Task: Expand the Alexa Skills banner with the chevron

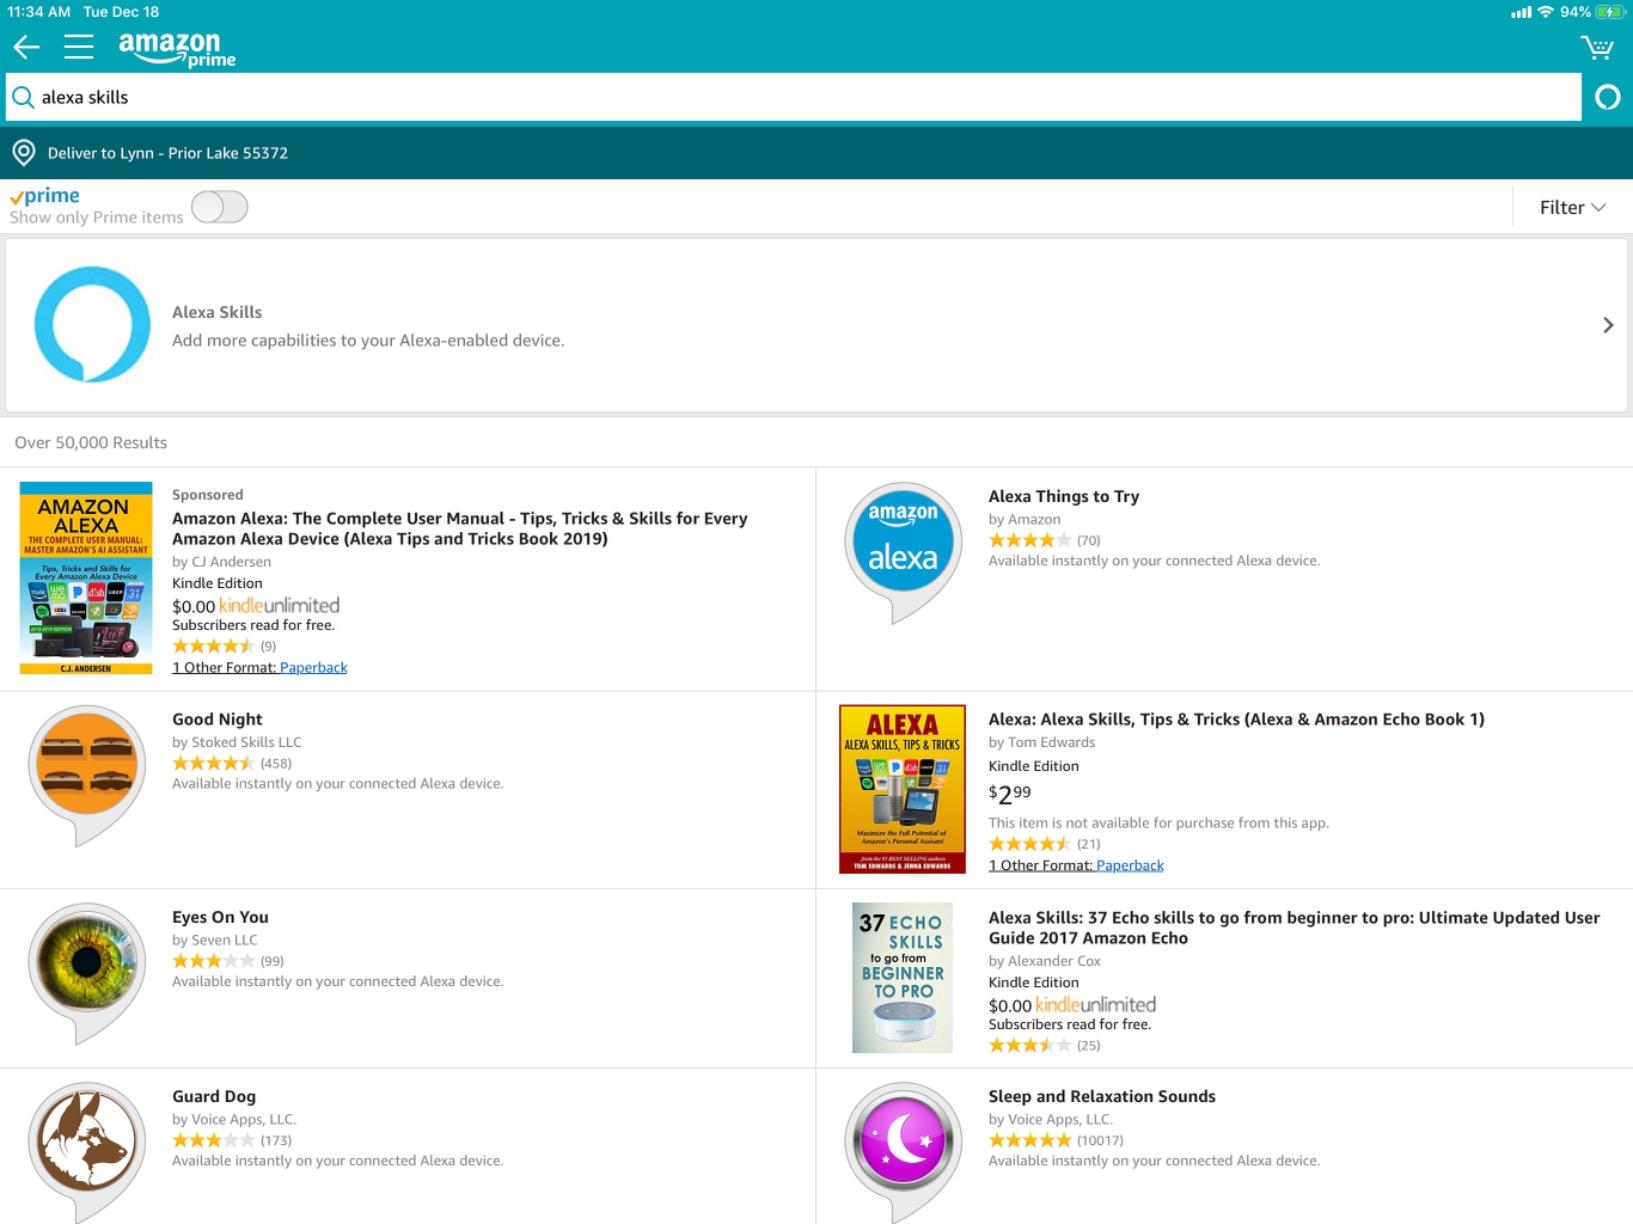Action: (x=1608, y=324)
